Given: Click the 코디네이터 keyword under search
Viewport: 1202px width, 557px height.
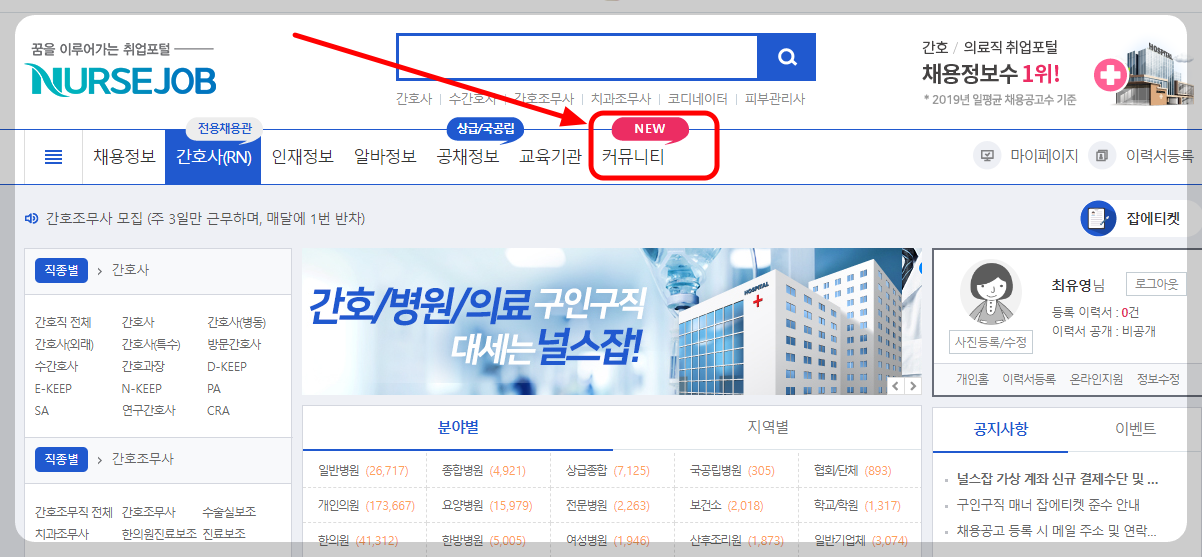Looking at the screenshot, I should [698, 99].
